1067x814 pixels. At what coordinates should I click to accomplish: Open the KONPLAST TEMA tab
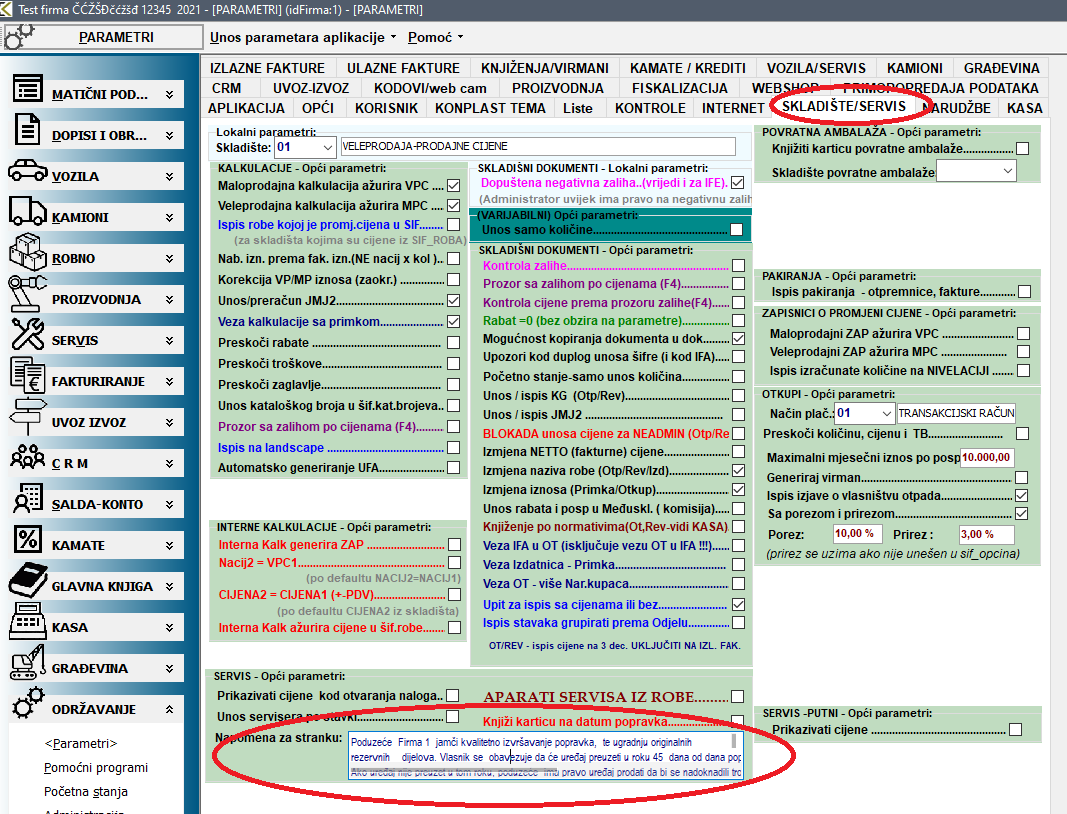(x=490, y=108)
